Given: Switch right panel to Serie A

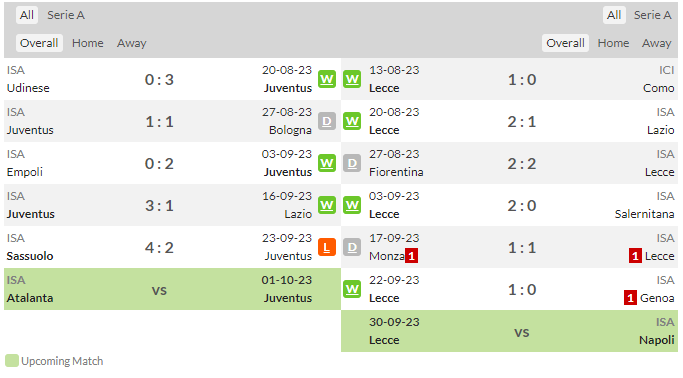Looking at the screenshot, I should click(x=653, y=15).
